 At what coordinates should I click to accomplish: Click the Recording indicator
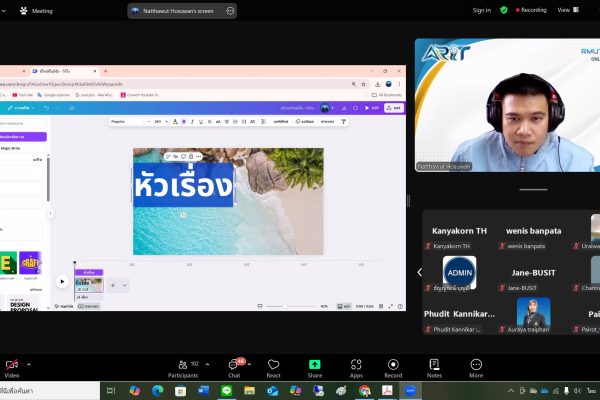click(x=531, y=10)
